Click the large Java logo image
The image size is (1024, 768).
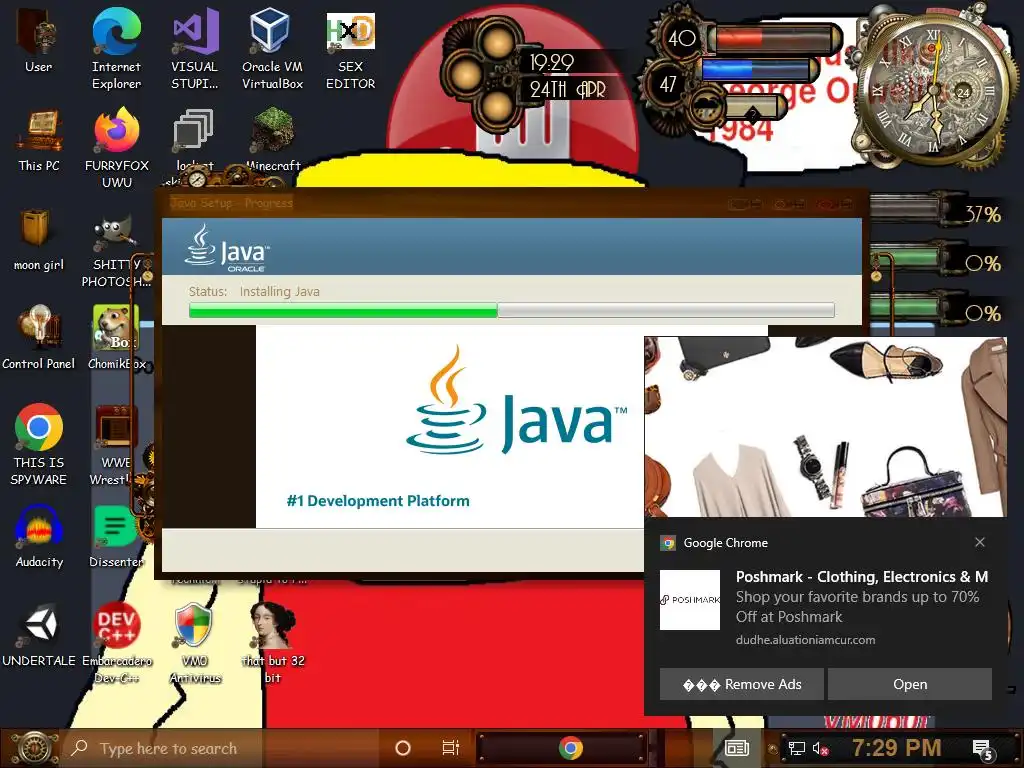(516, 400)
